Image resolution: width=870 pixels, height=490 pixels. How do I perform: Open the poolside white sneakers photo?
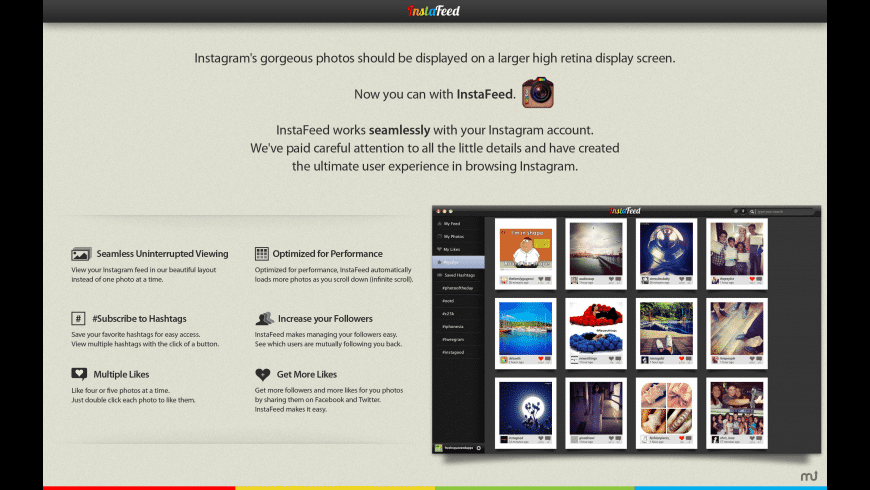666,329
